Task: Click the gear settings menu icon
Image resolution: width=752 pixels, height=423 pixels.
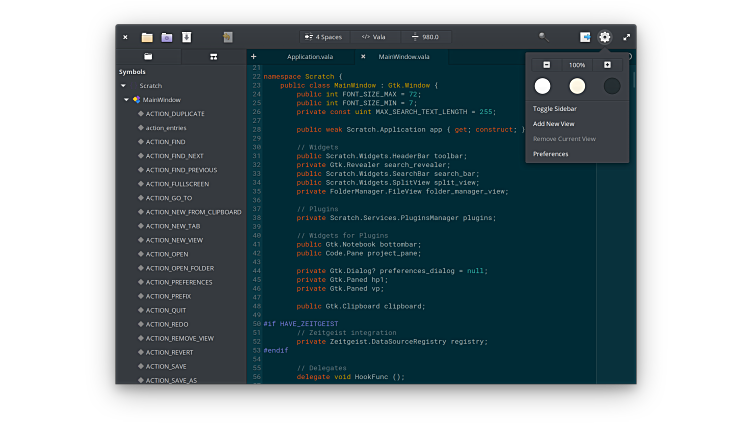Action: (605, 37)
